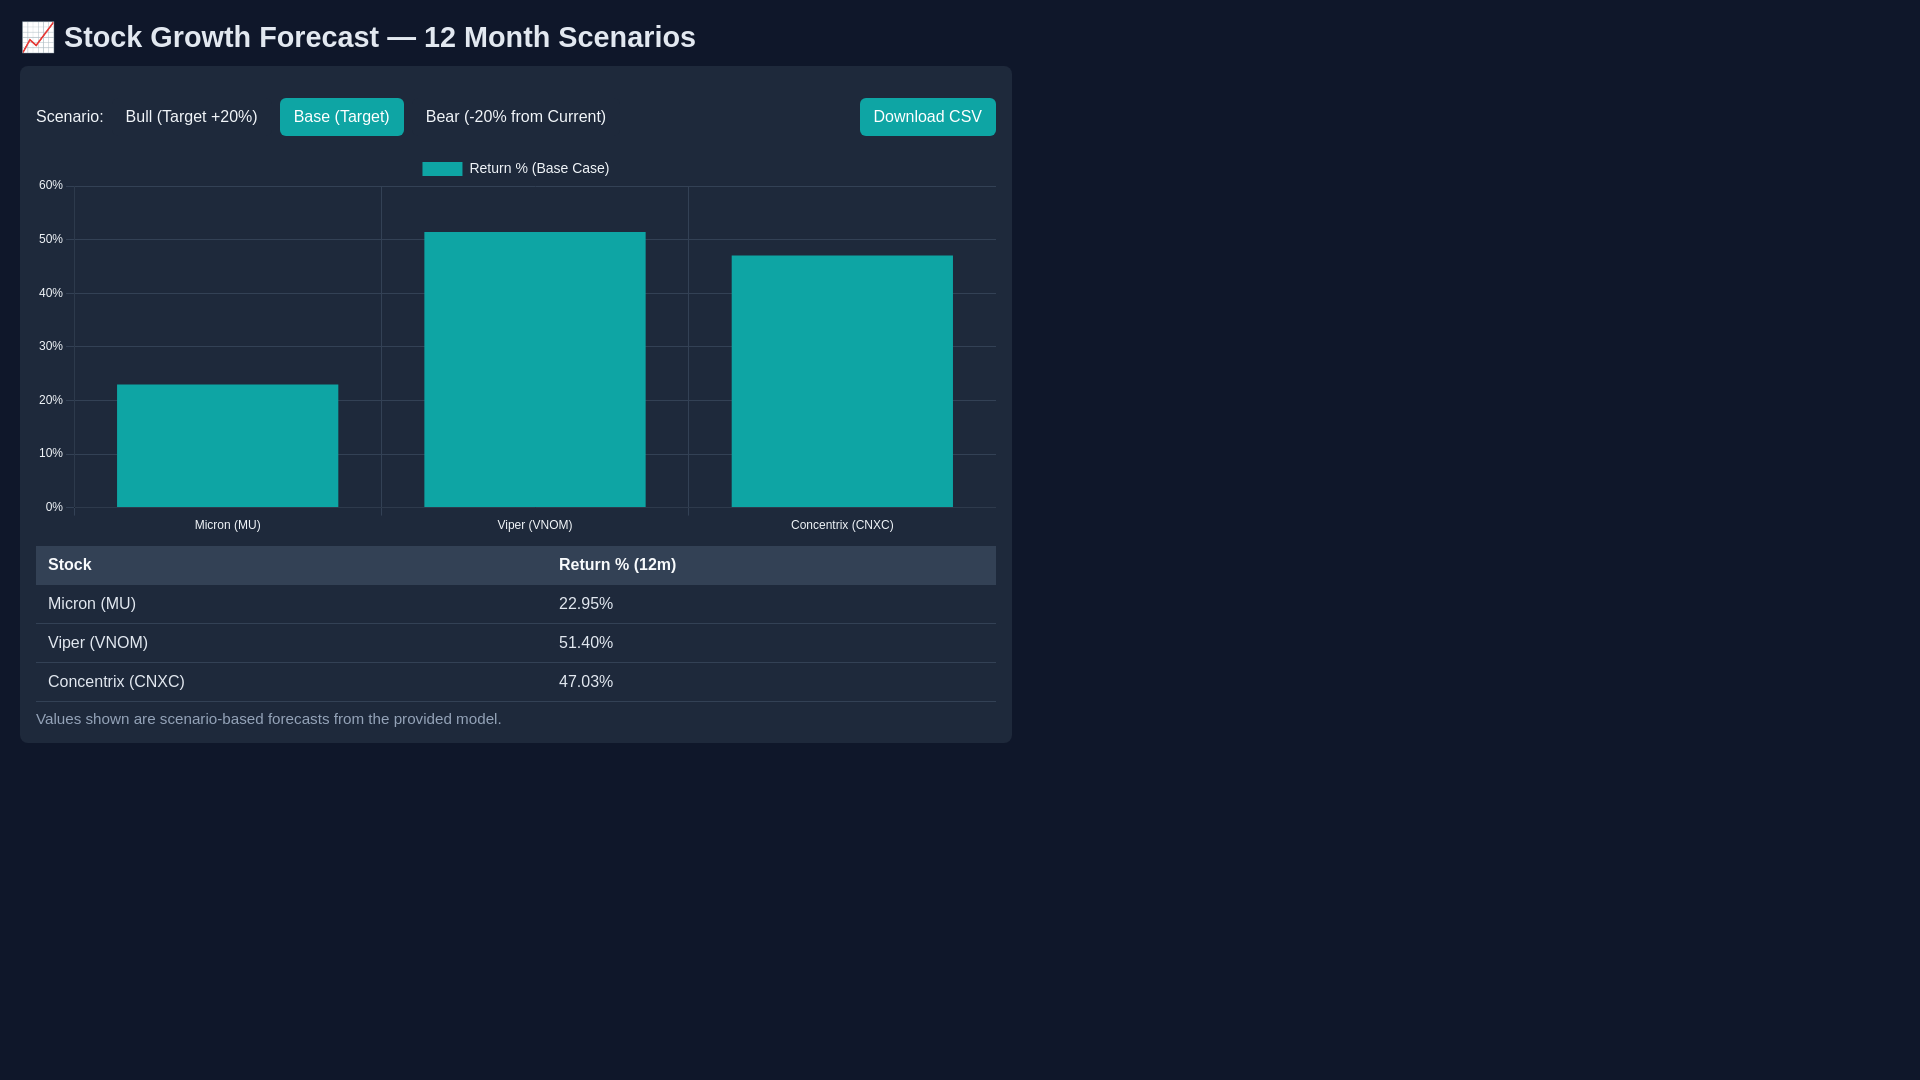Click the 47.03% return value
The width and height of the screenshot is (1920, 1080).
[x=586, y=682]
